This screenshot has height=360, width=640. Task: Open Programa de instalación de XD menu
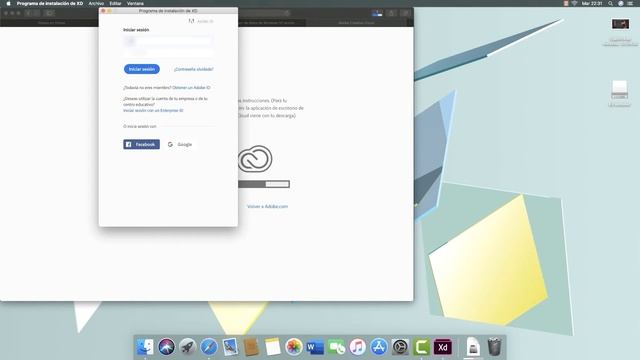(49, 3)
